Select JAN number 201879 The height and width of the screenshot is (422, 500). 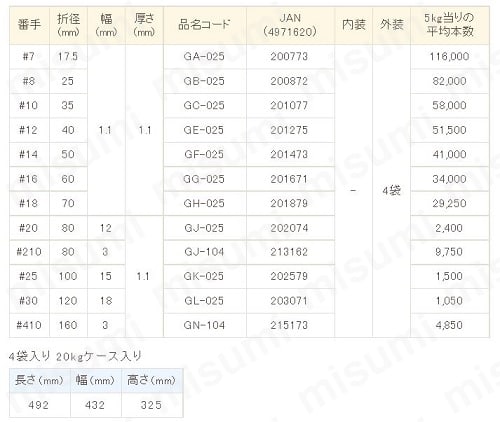[x=289, y=203]
